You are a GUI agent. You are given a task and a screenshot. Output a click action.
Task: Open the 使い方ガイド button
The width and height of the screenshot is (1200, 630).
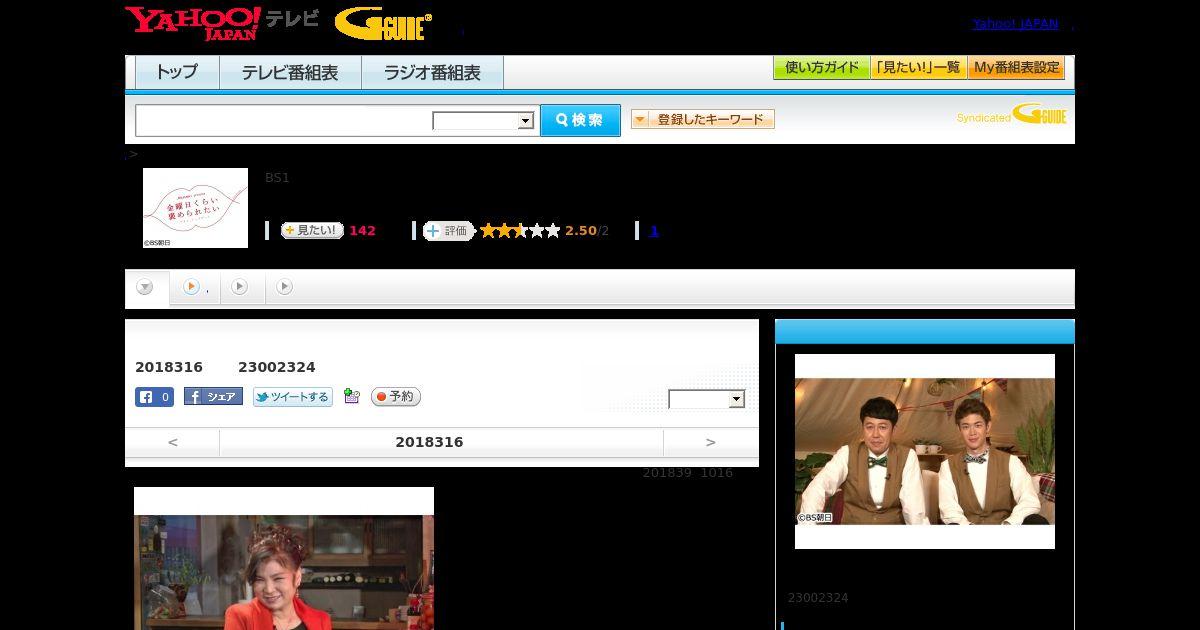coord(822,68)
